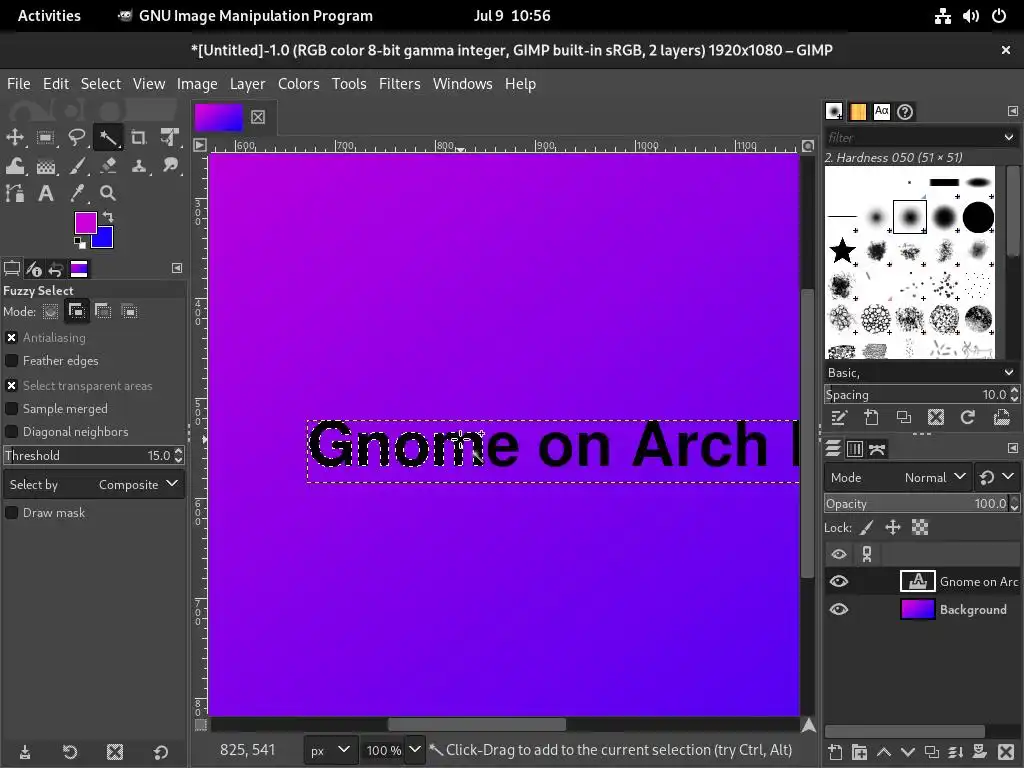Open Activities overview
The height and width of the screenshot is (768, 1024).
point(49,16)
